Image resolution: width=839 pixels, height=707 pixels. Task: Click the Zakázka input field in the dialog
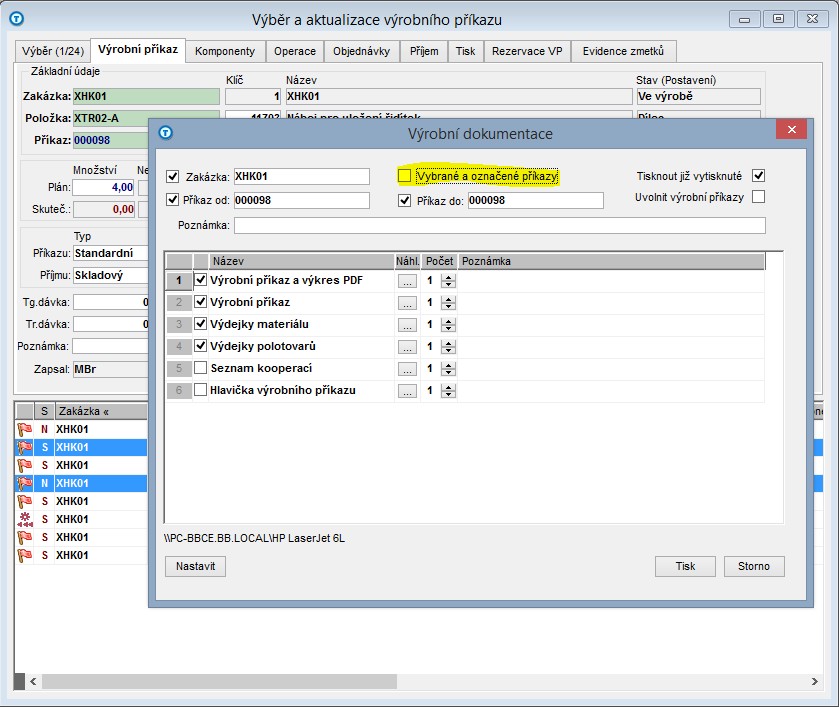[x=302, y=176]
